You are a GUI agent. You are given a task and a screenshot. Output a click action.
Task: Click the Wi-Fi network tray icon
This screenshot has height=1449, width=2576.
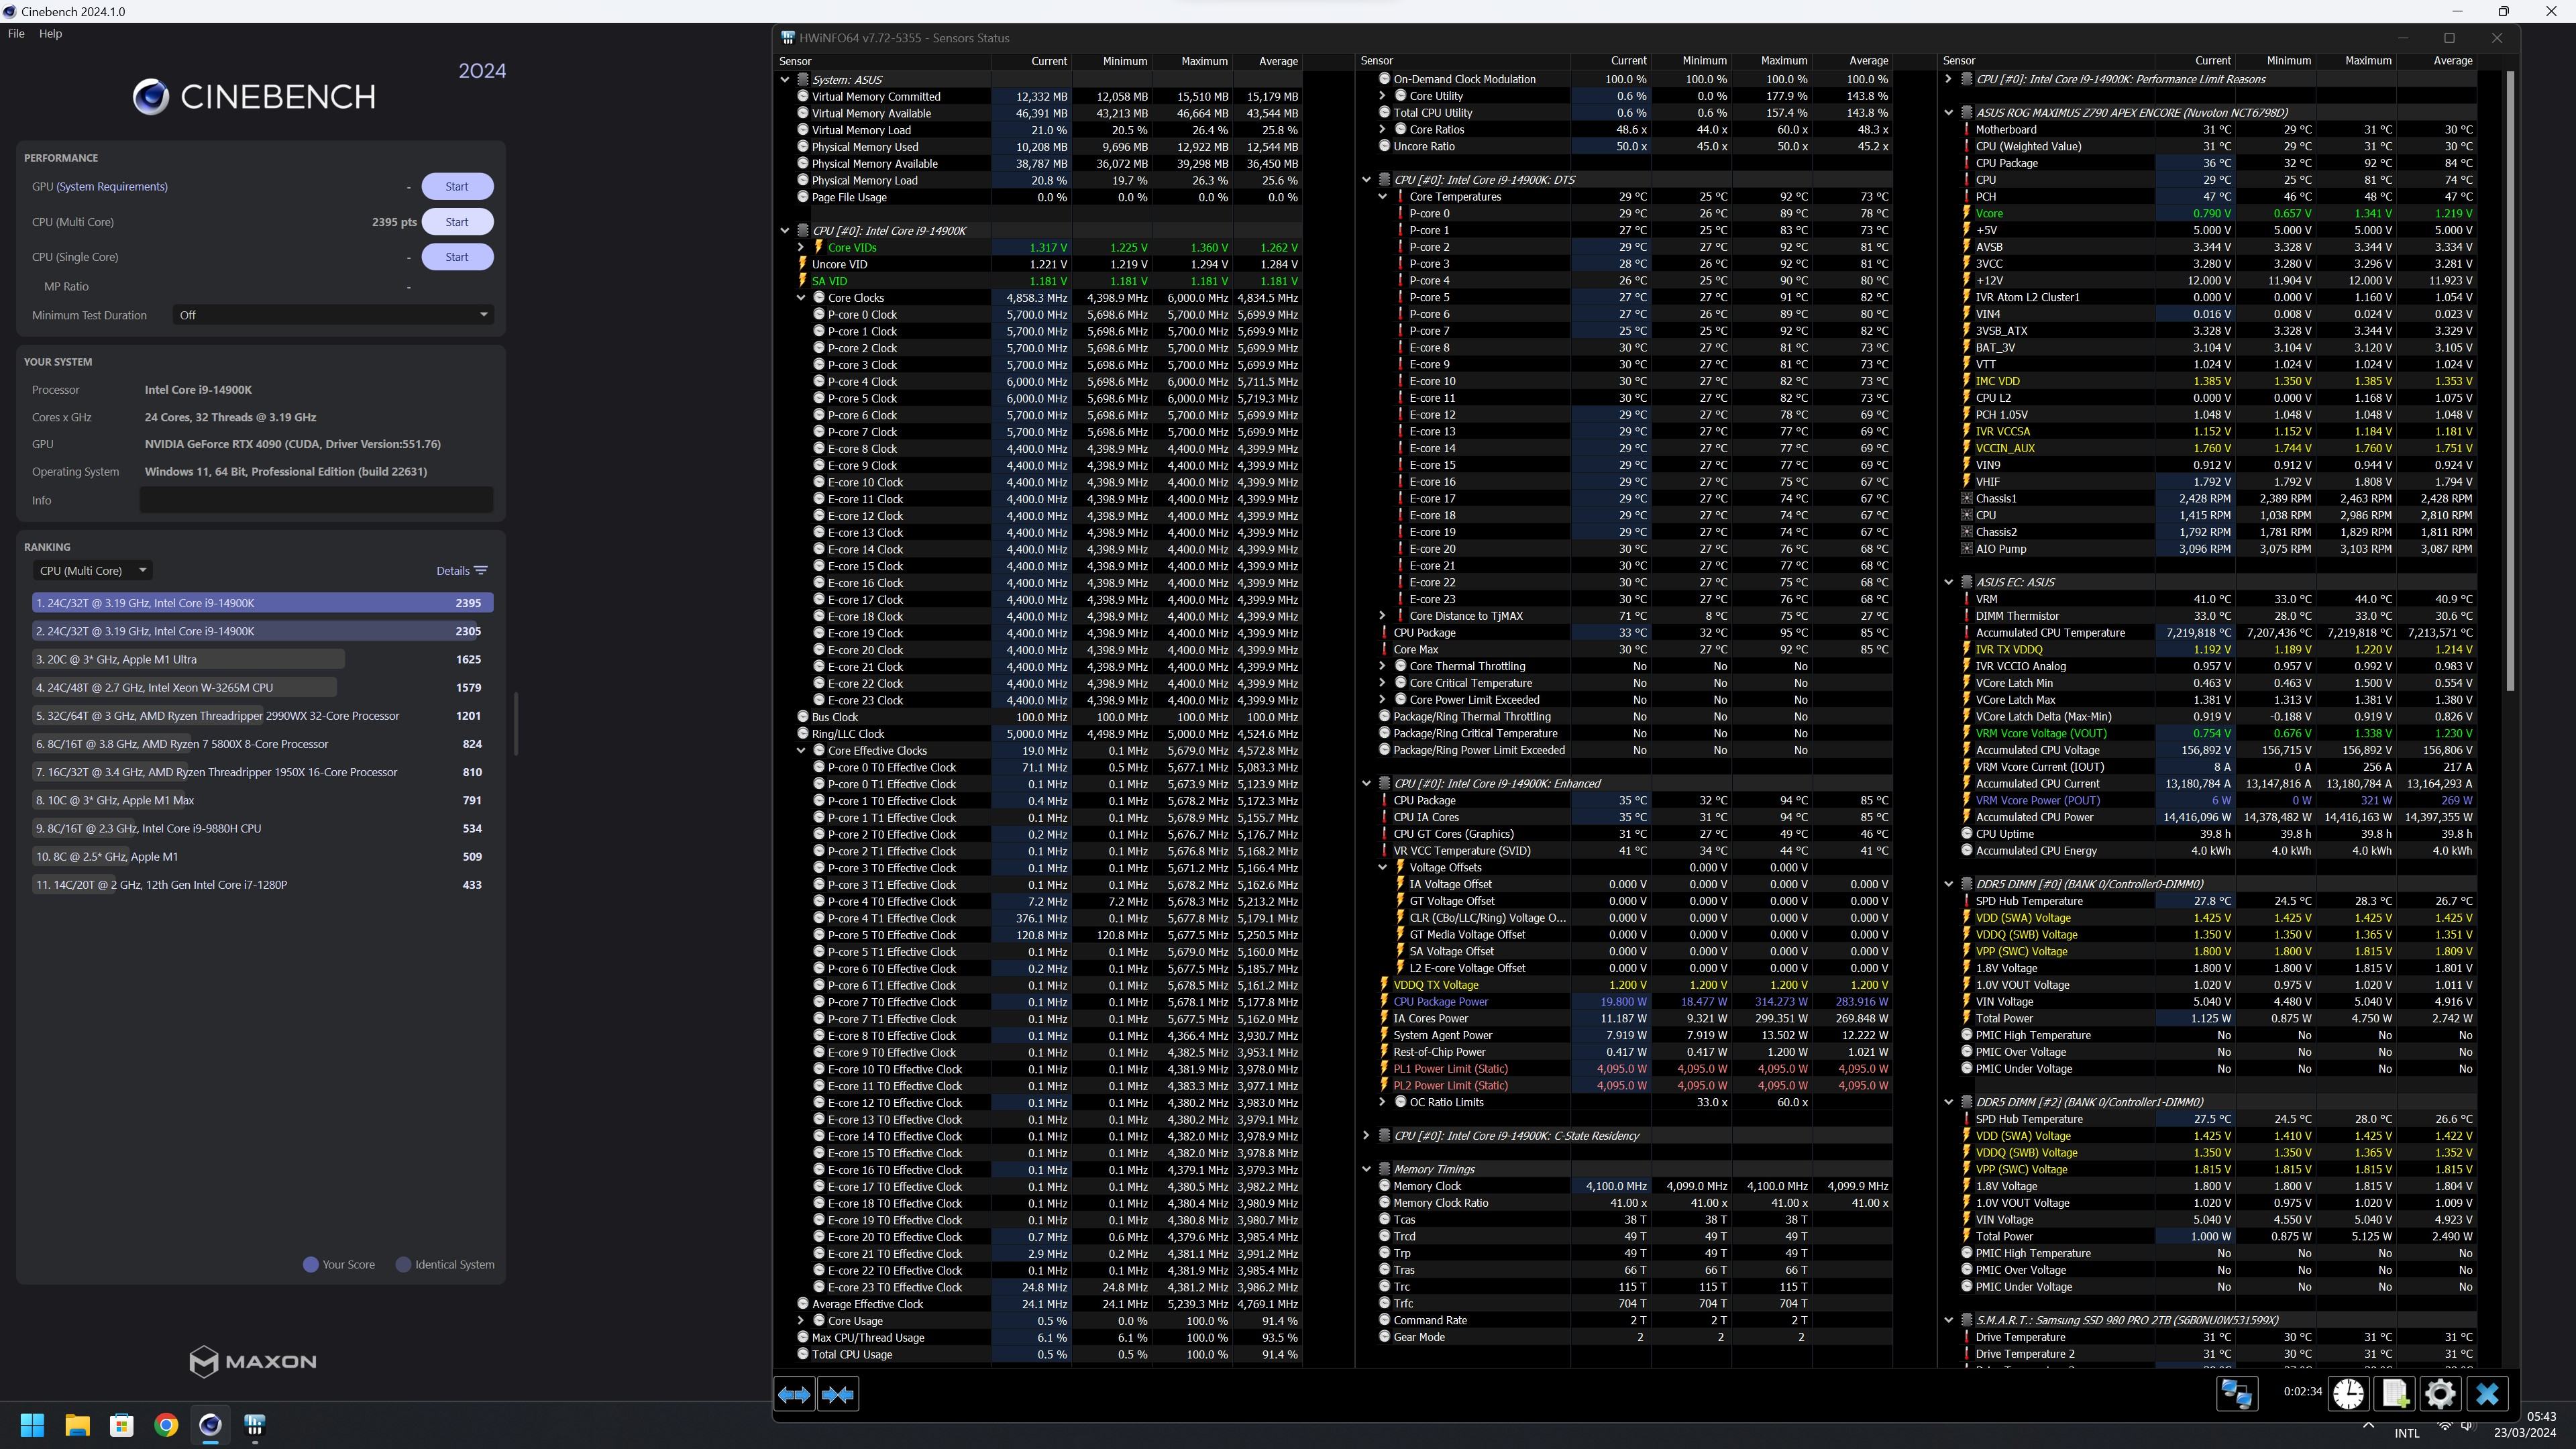click(2444, 1425)
